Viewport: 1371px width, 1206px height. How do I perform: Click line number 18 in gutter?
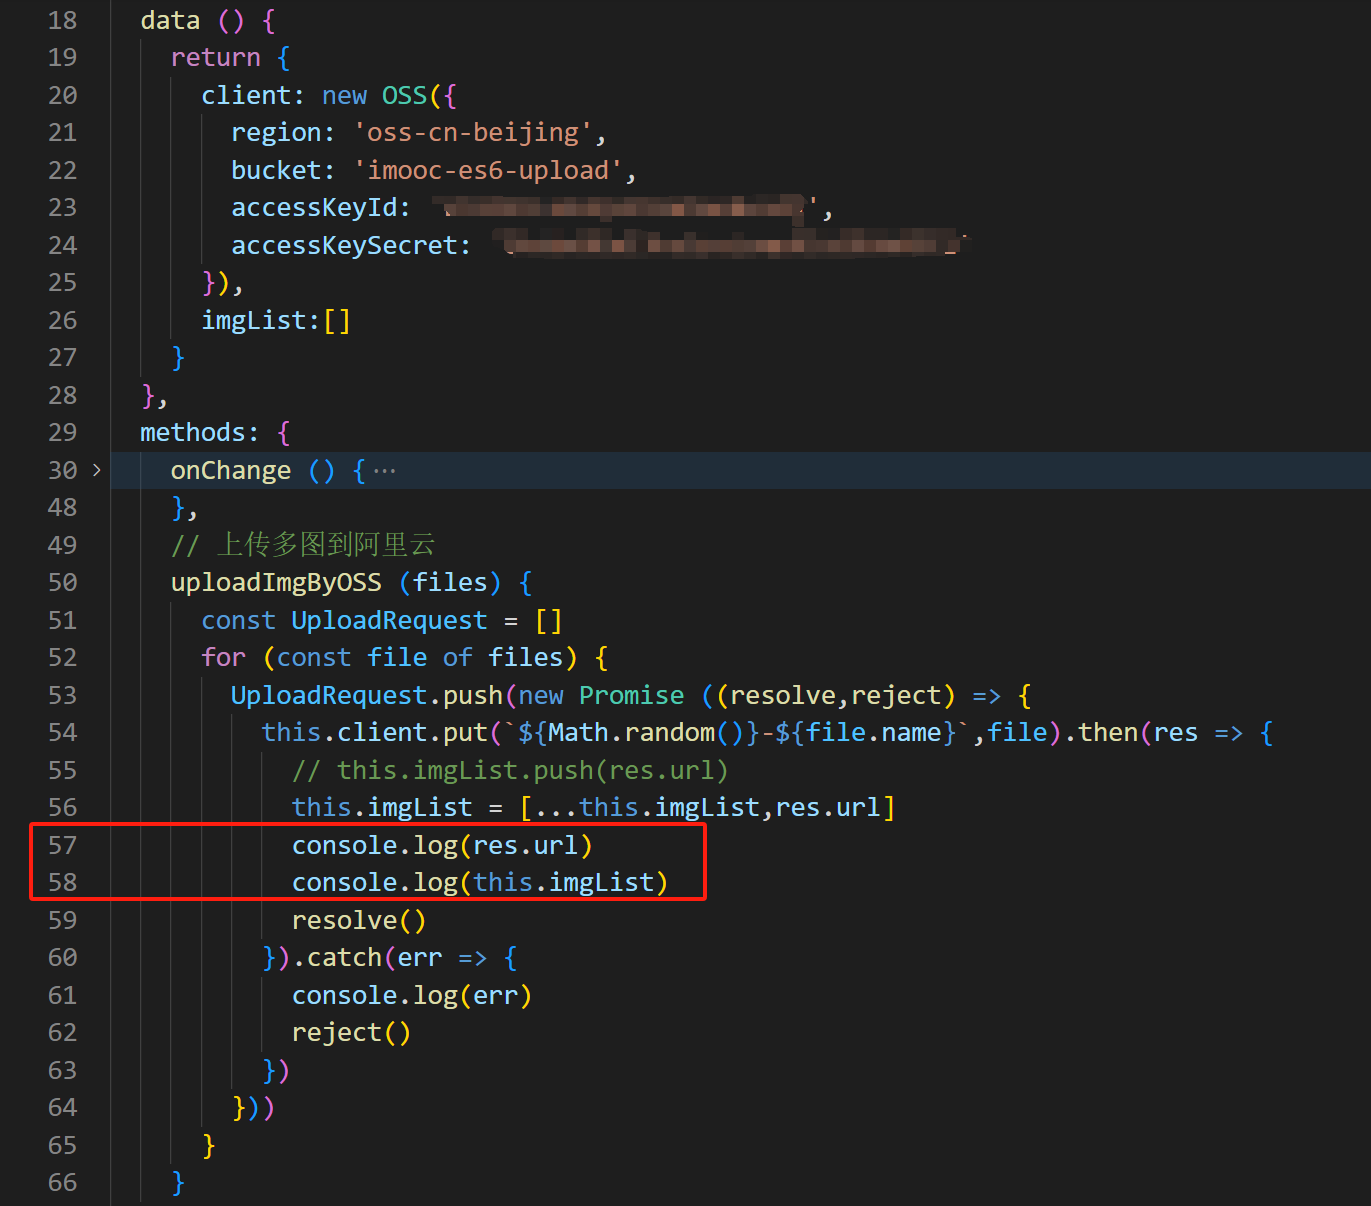[62, 20]
